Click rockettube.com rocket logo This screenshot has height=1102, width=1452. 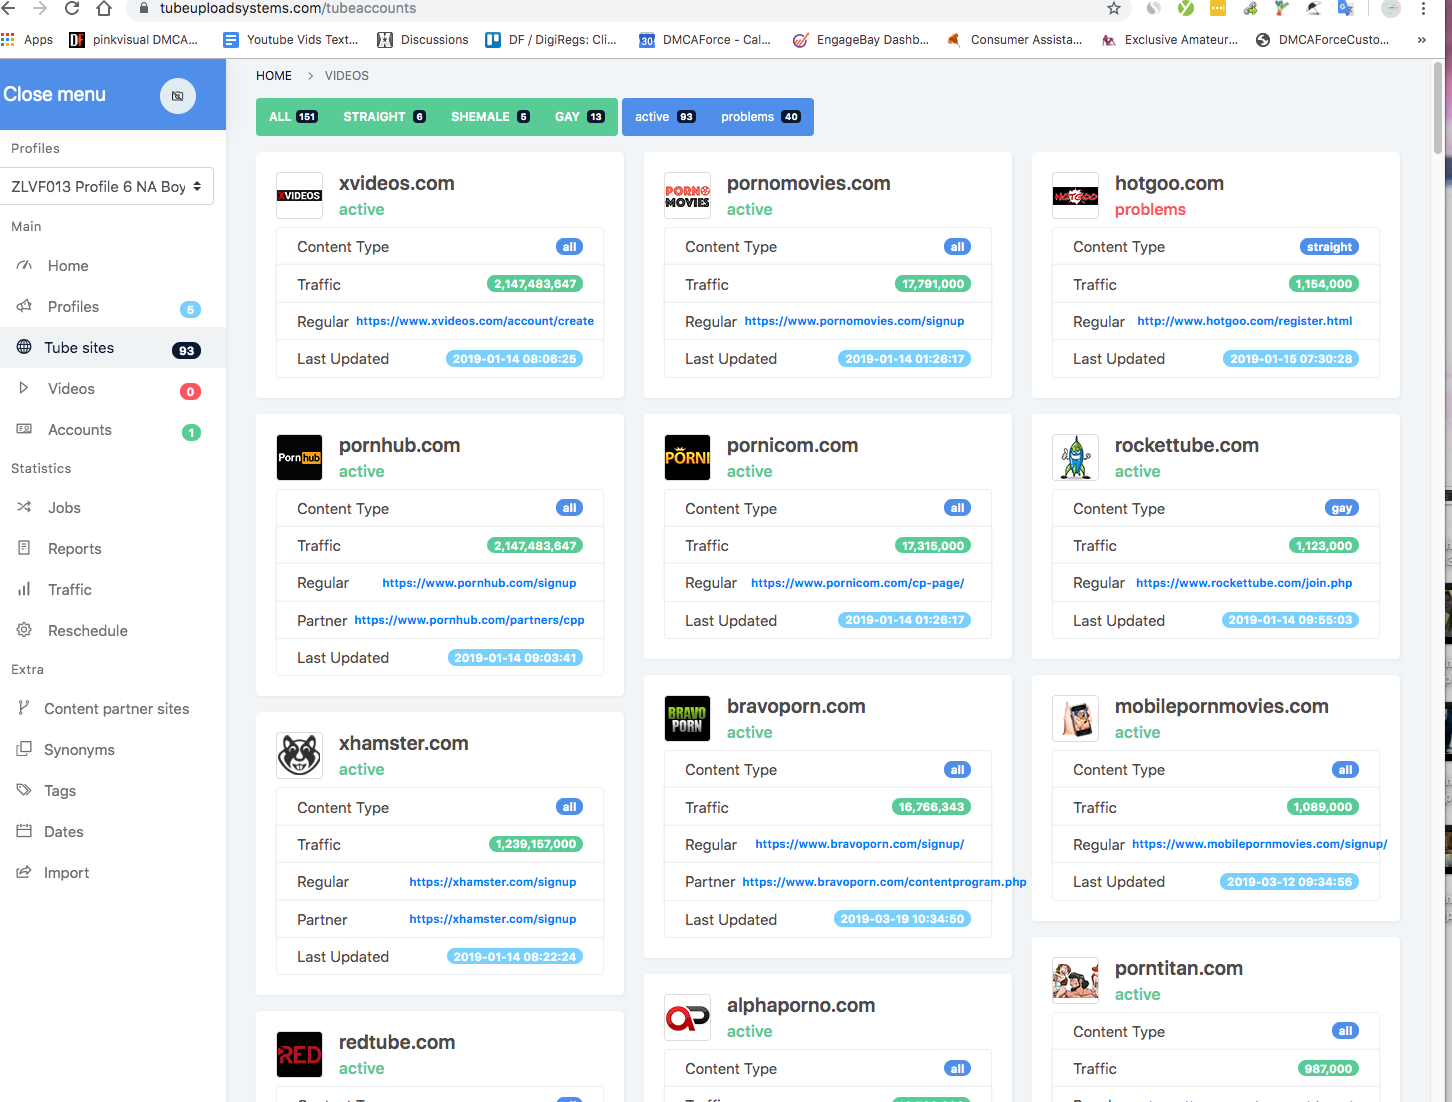[1076, 458]
